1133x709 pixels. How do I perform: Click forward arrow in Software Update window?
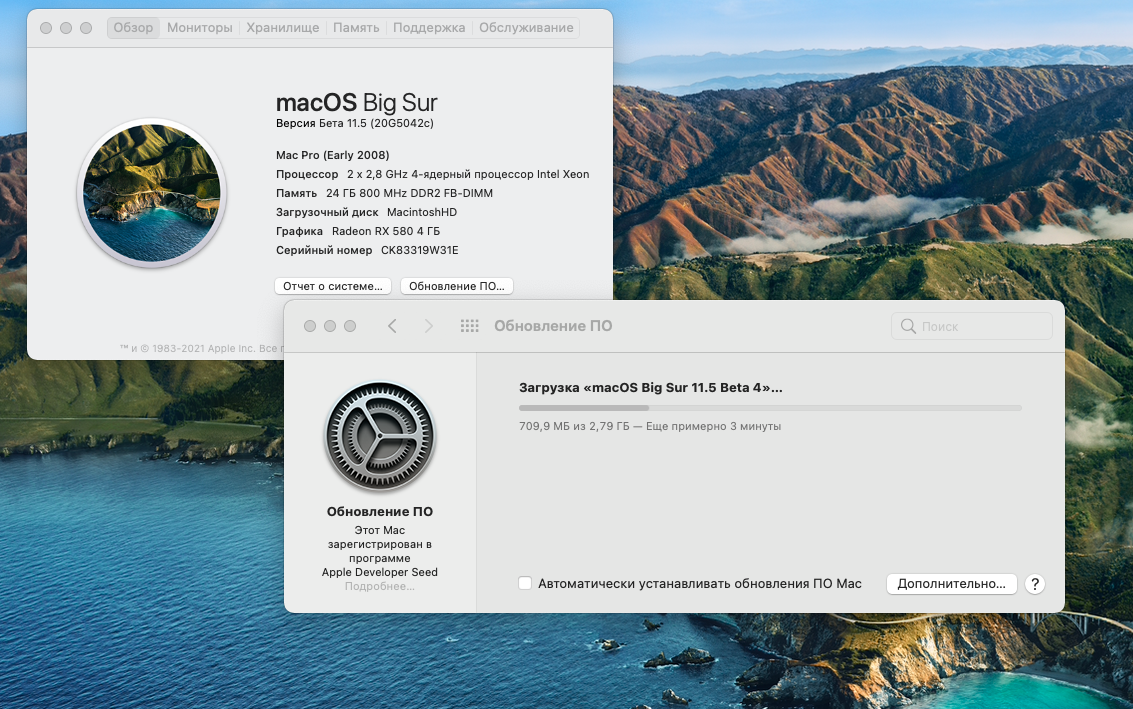(x=428, y=326)
